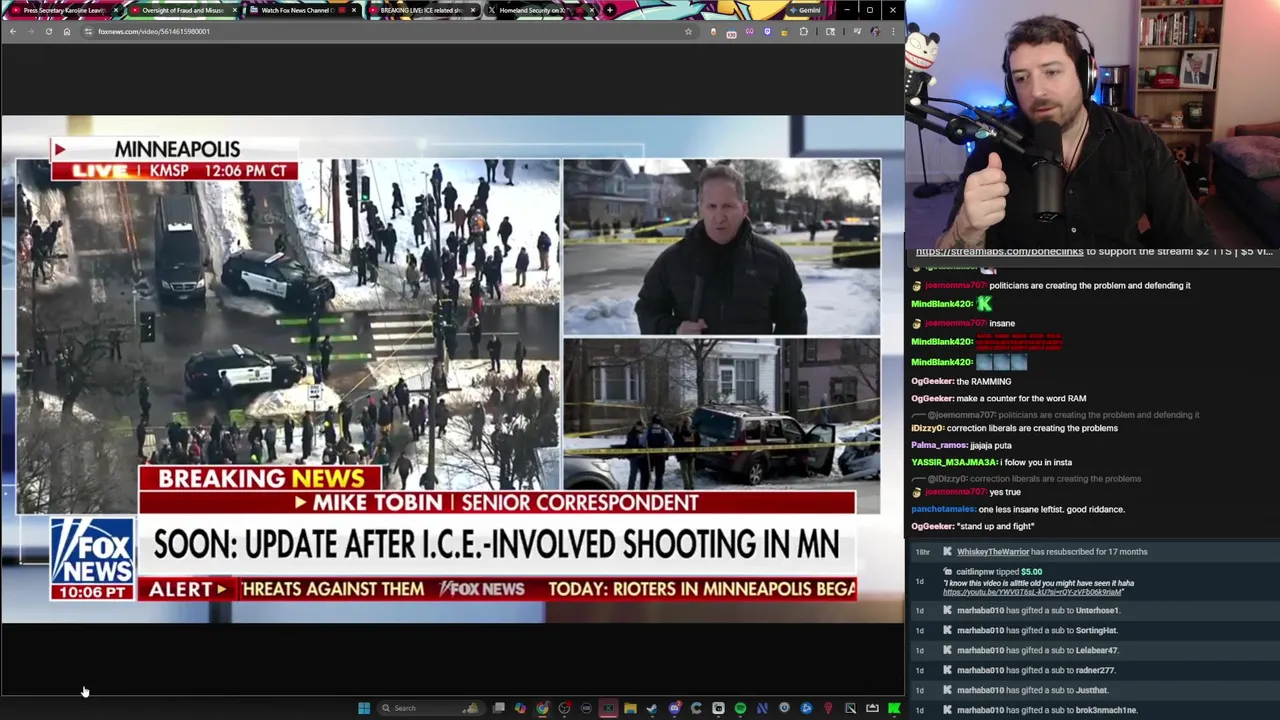Open the Windows Start menu
This screenshot has width=1280, height=720.
364,708
